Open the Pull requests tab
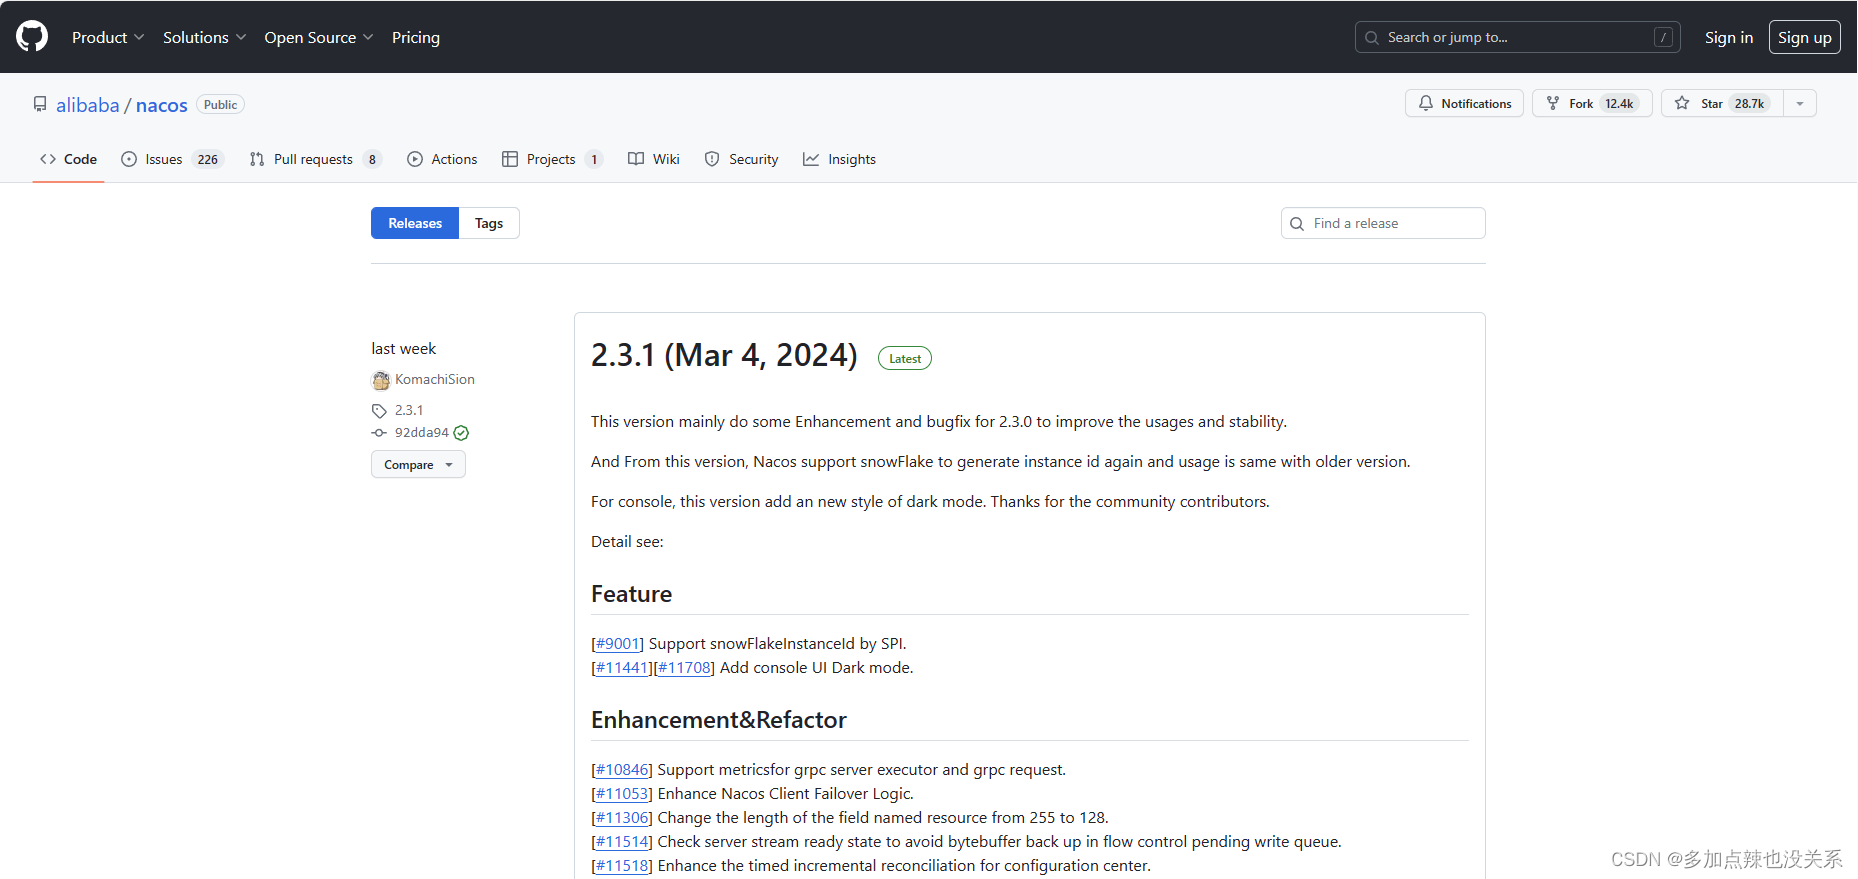 pyautogui.click(x=315, y=159)
